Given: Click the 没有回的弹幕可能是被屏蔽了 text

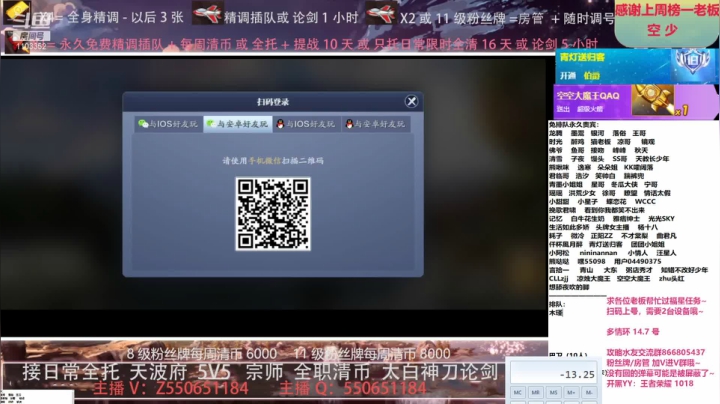Looking at the screenshot, I should [x=660, y=373].
